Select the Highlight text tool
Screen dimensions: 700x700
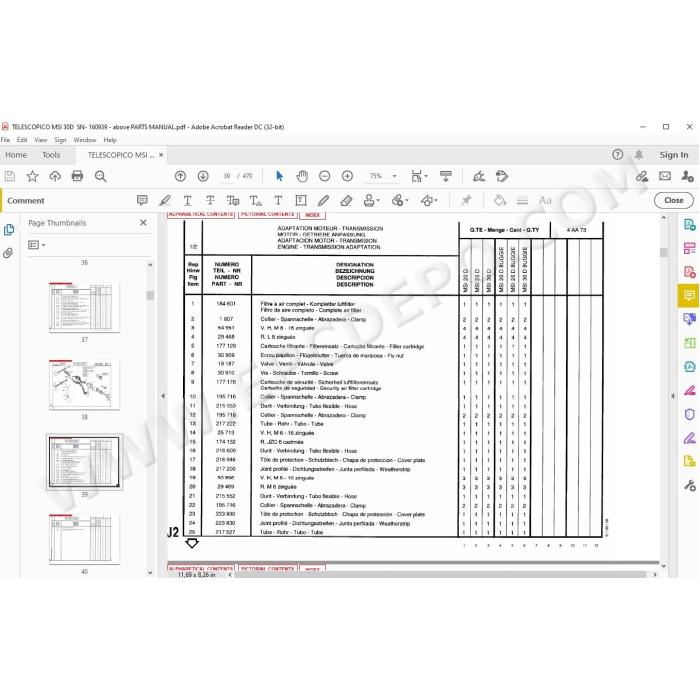(x=165, y=200)
